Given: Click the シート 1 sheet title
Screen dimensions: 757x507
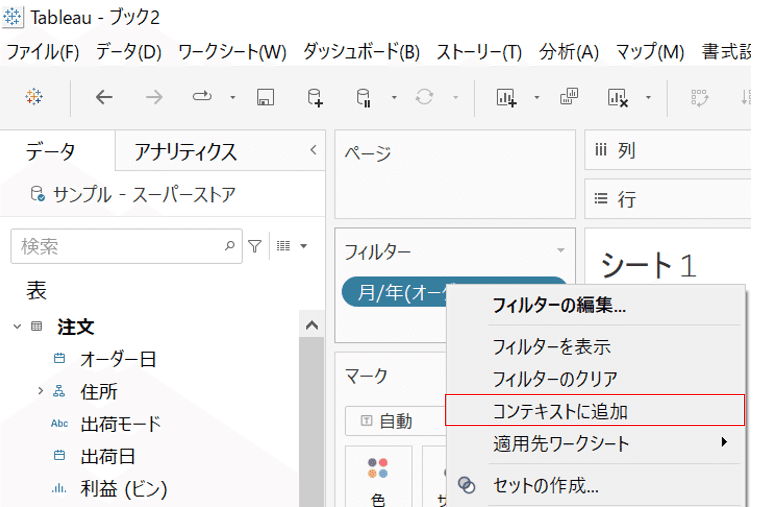Looking at the screenshot, I should click(648, 266).
